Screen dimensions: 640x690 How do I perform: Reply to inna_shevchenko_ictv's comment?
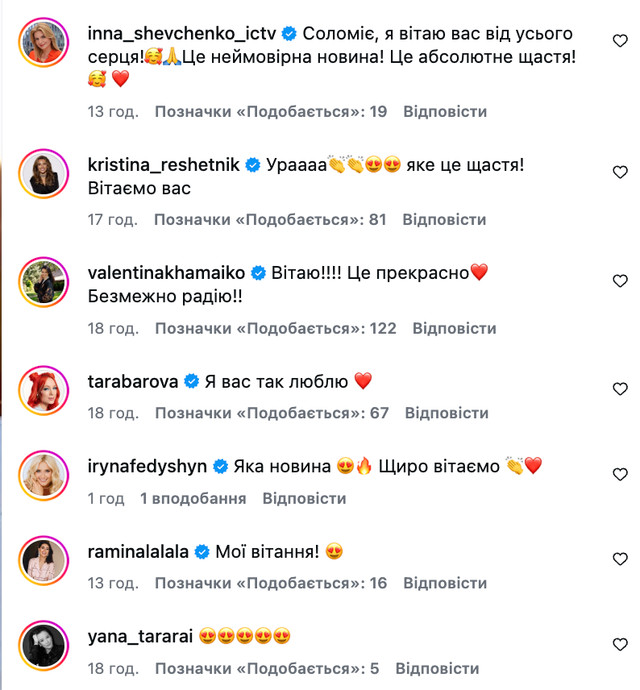point(445,111)
